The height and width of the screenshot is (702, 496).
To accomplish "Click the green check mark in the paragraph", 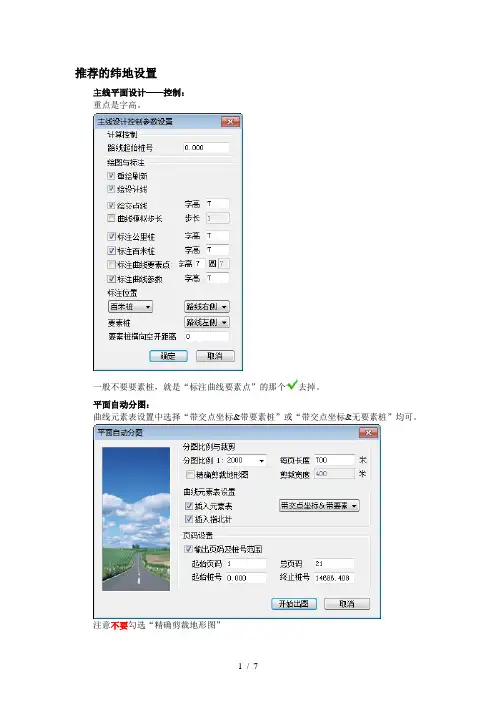I will coord(292,385).
